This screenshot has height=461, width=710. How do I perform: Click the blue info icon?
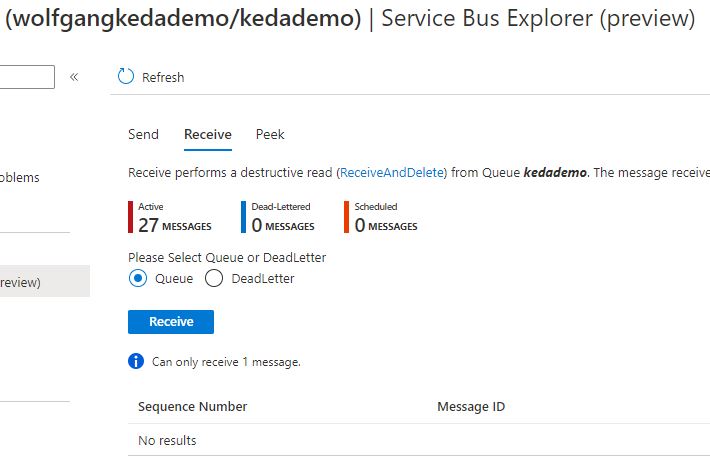coord(136,361)
